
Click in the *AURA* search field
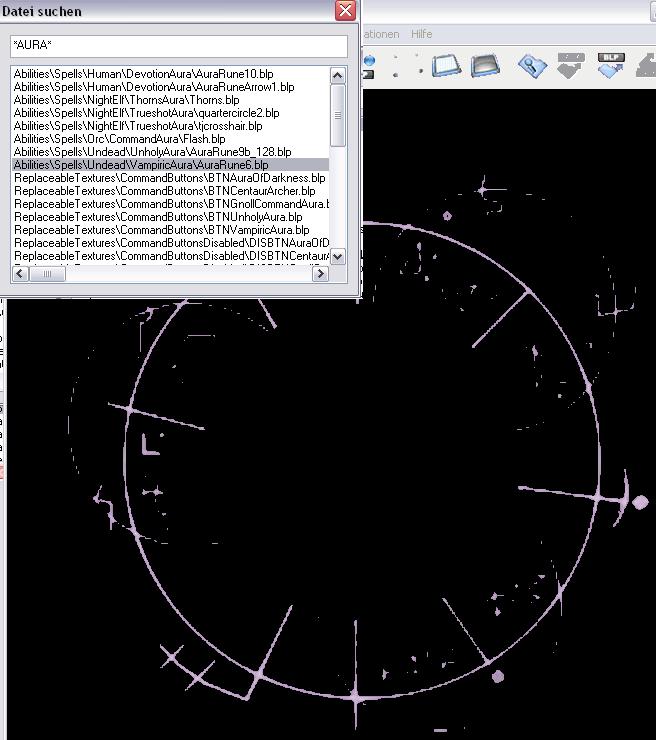coord(179,46)
